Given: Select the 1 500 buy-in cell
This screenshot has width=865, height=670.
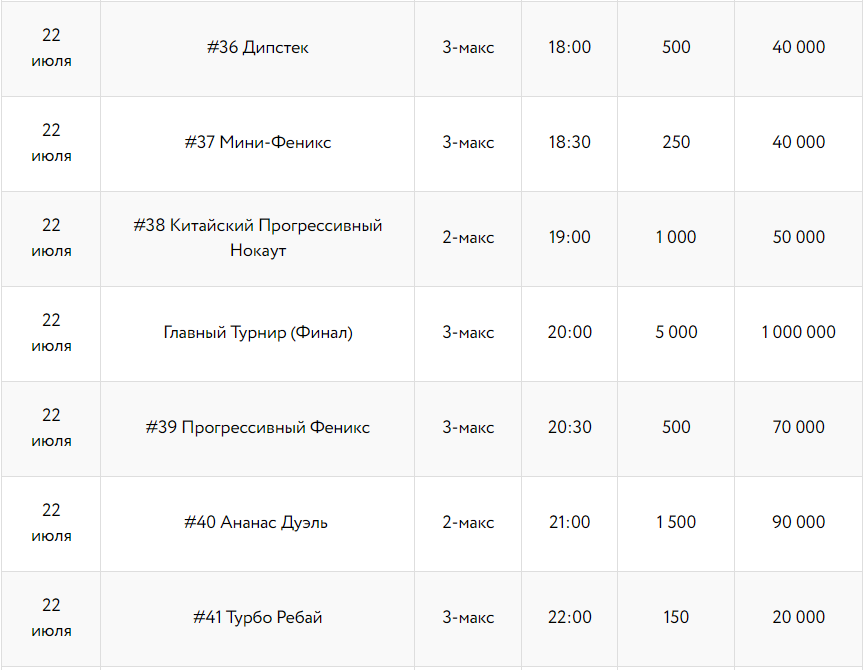Looking at the screenshot, I should (x=676, y=522).
